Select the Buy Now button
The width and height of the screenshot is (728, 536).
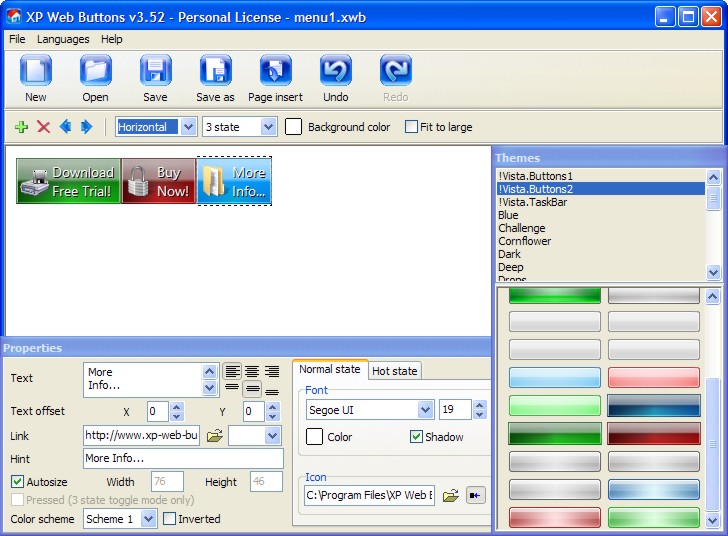click(159, 181)
